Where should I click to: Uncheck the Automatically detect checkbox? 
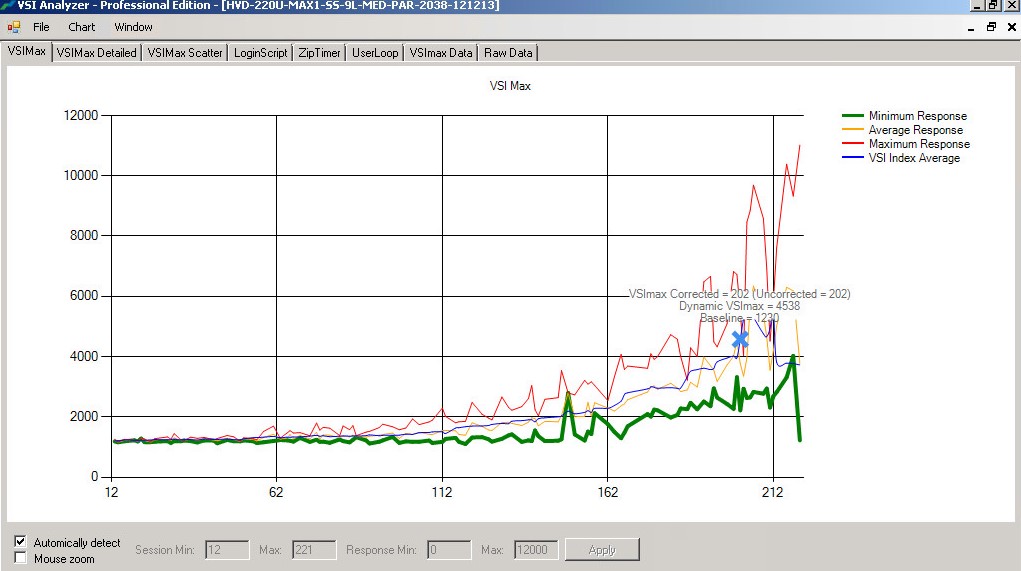(x=21, y=541)
